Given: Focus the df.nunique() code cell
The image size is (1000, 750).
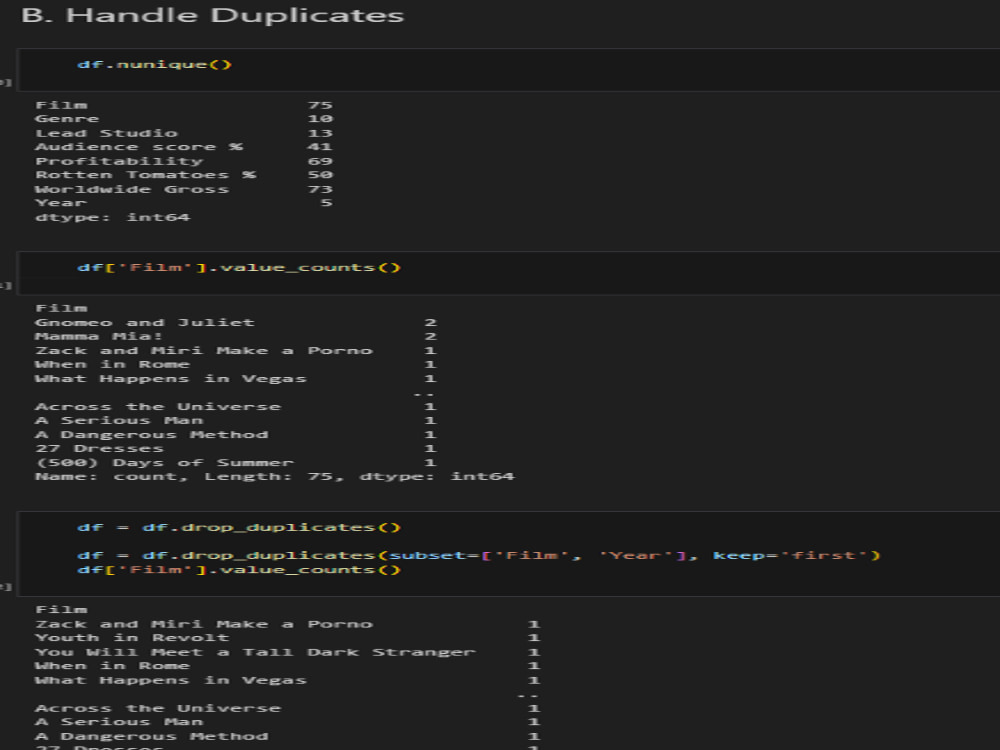Looking at the screenshot, I should (x=508, y=70).
